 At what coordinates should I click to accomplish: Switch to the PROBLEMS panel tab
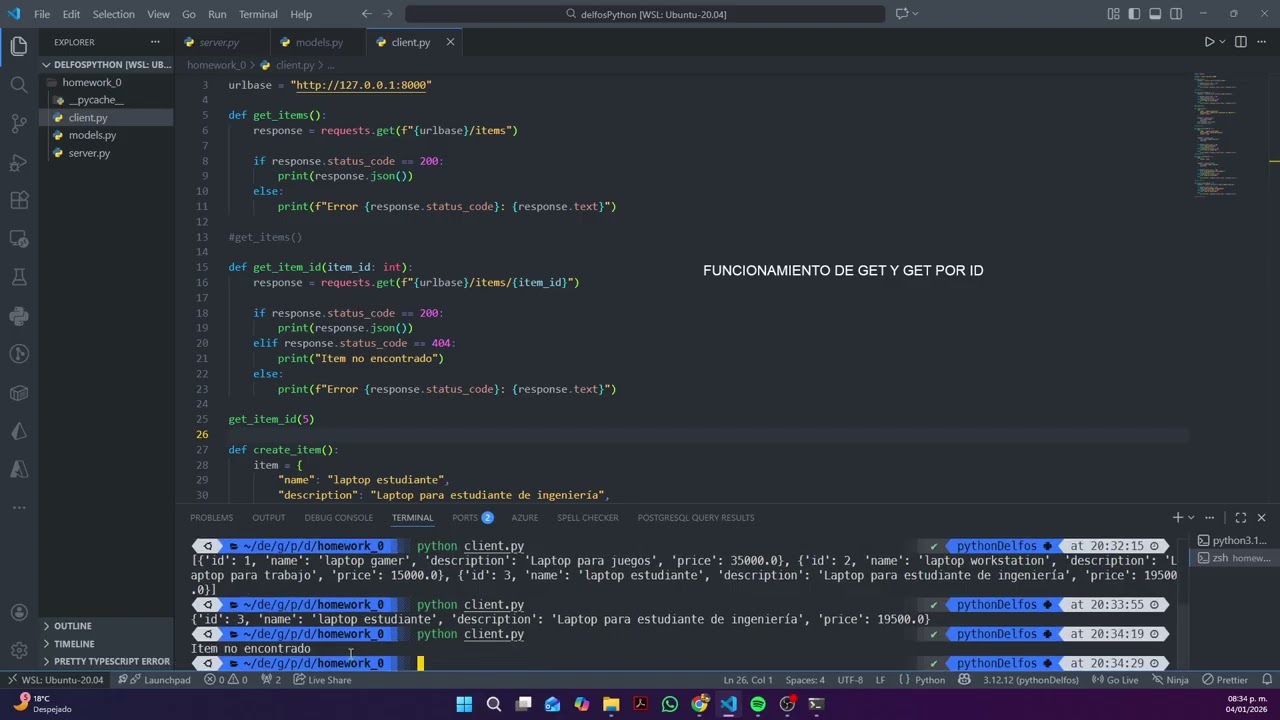(x=211, y=517)
